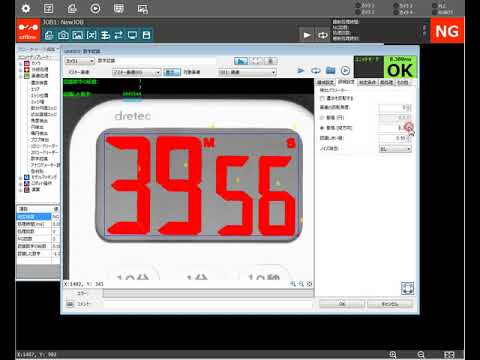This screenshot has height=360, width=480.
Task: Click the zoom out magnifier below image
Action: pos(301,284)
